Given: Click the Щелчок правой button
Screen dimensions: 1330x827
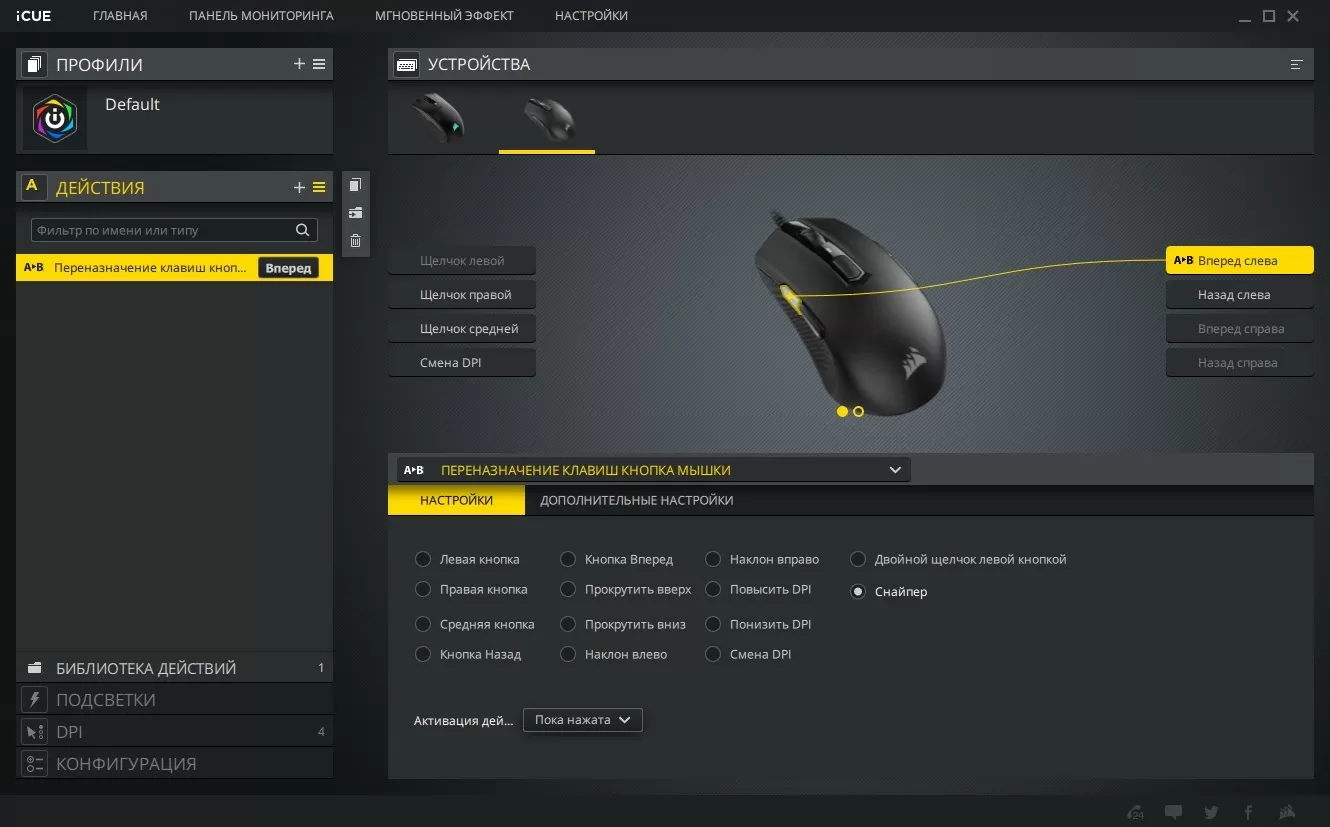Looking at the screenshot, I should [x=462, y=295].
